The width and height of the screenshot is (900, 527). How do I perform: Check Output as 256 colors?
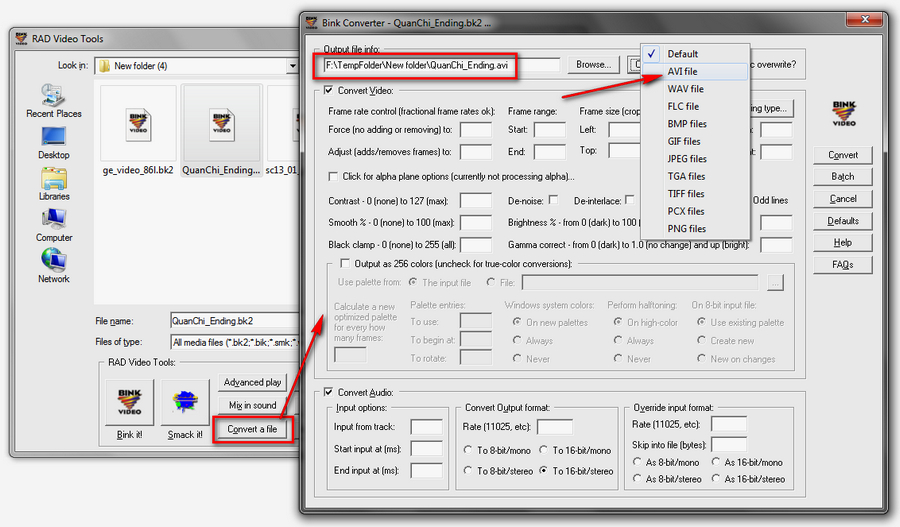(345, 264)
